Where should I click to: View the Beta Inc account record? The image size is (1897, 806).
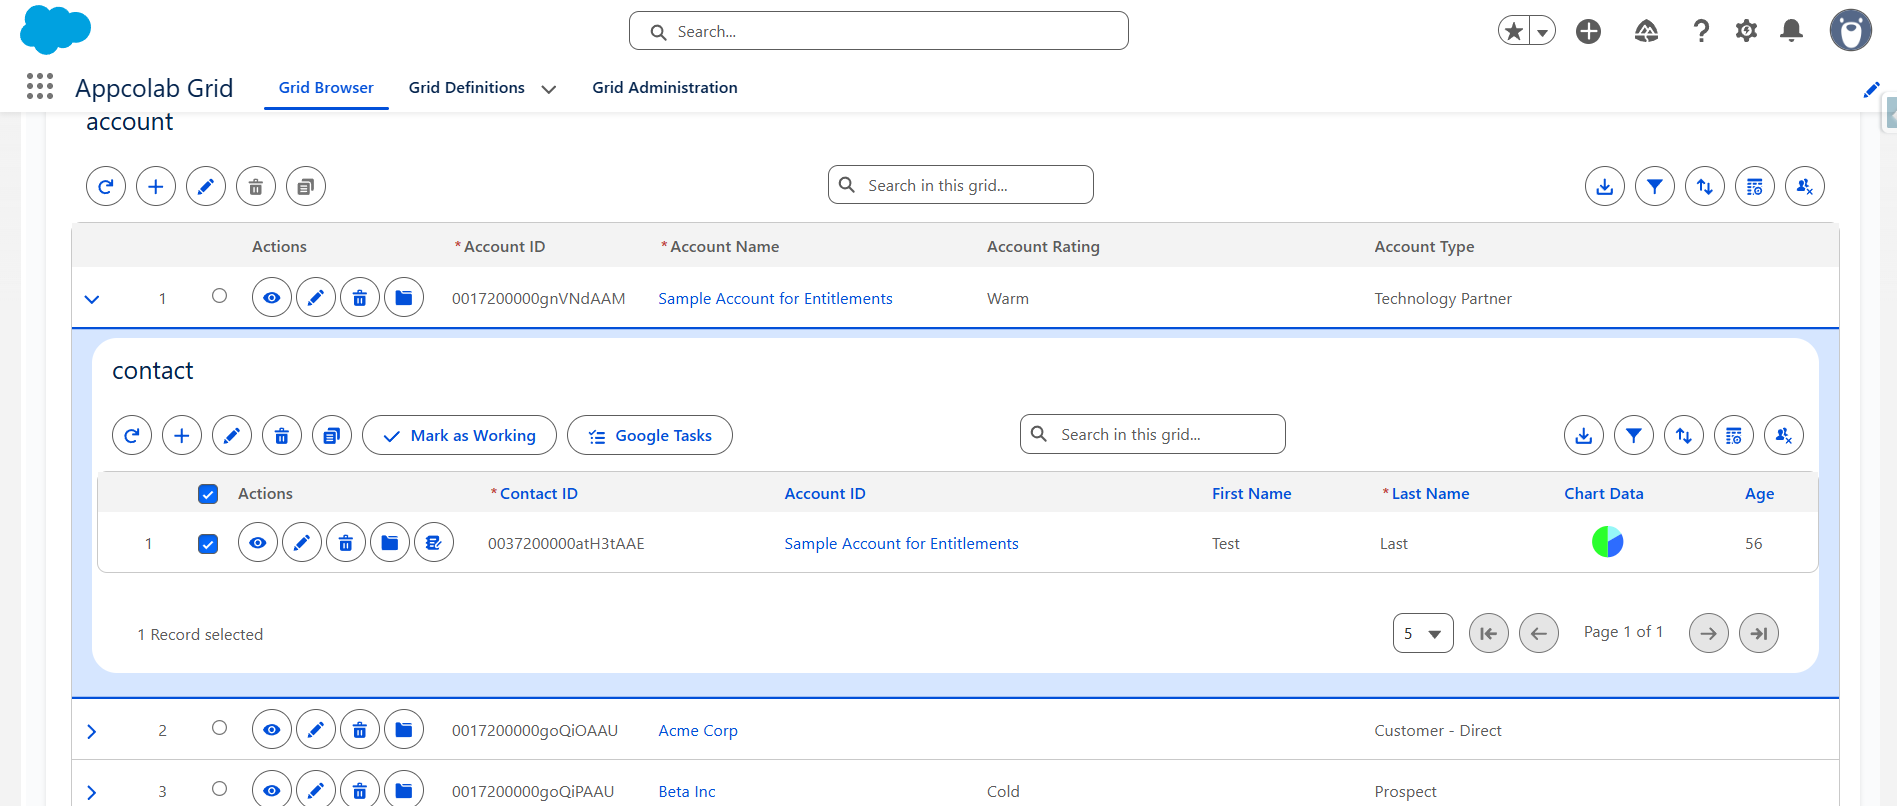[x=272, y=789]
